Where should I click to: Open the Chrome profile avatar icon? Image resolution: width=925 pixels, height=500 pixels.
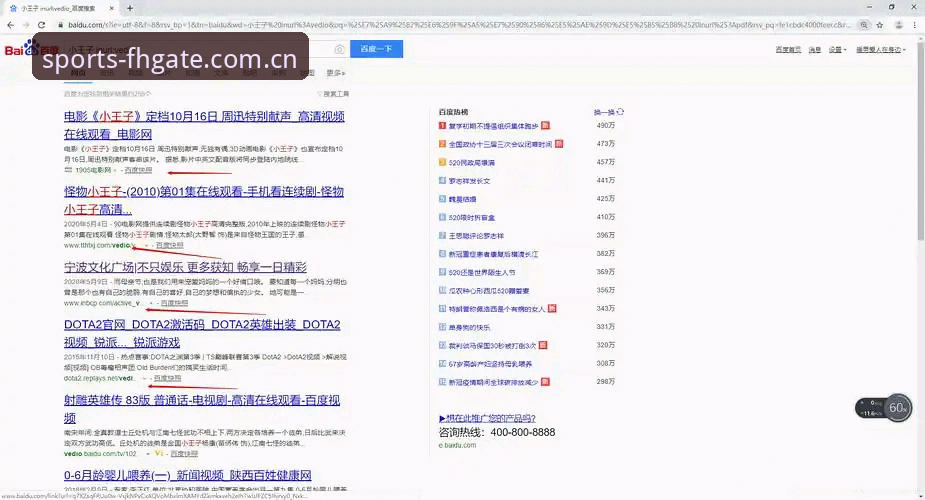898,25
